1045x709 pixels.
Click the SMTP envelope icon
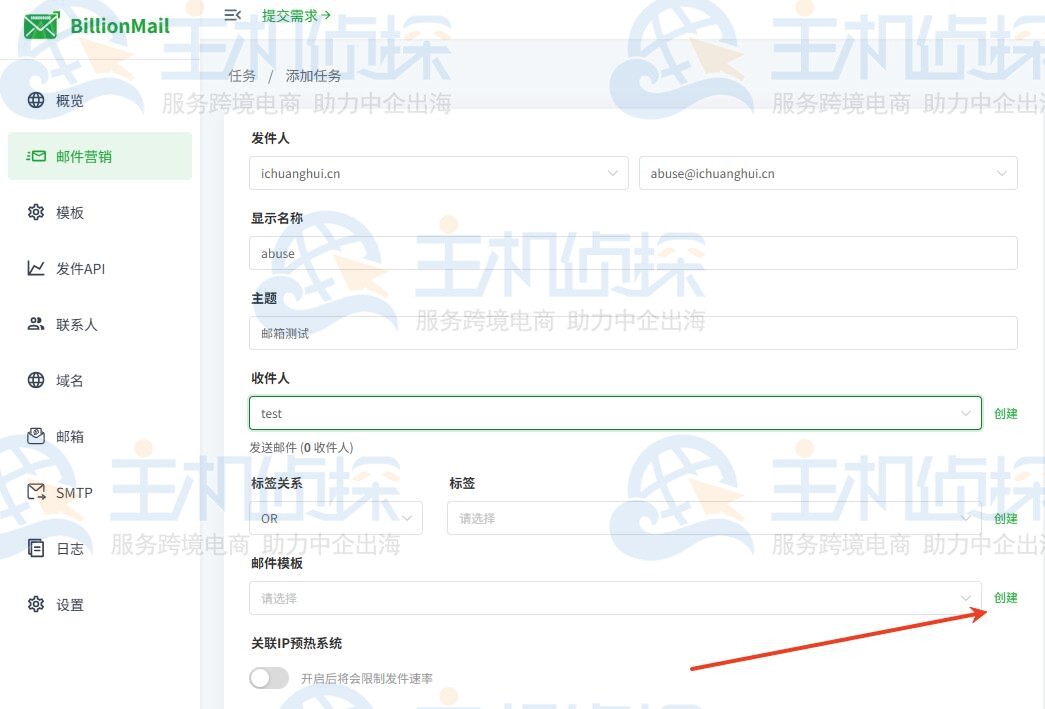coord(37,492)
